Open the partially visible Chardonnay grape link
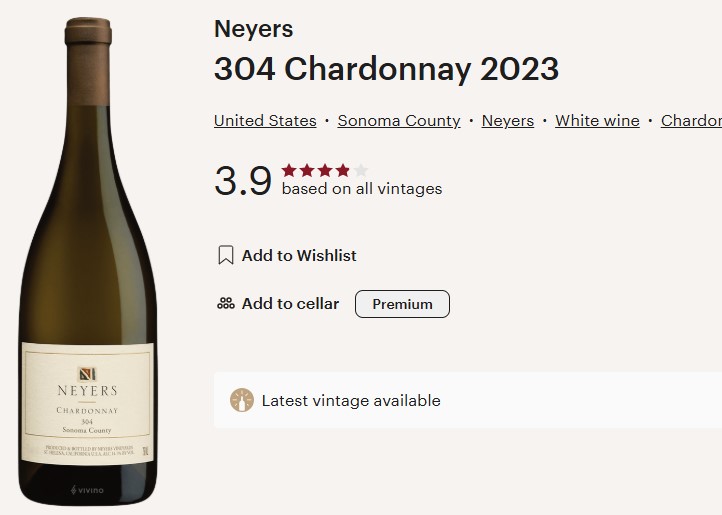Screen dimensions: 722x515 (691, 121)
